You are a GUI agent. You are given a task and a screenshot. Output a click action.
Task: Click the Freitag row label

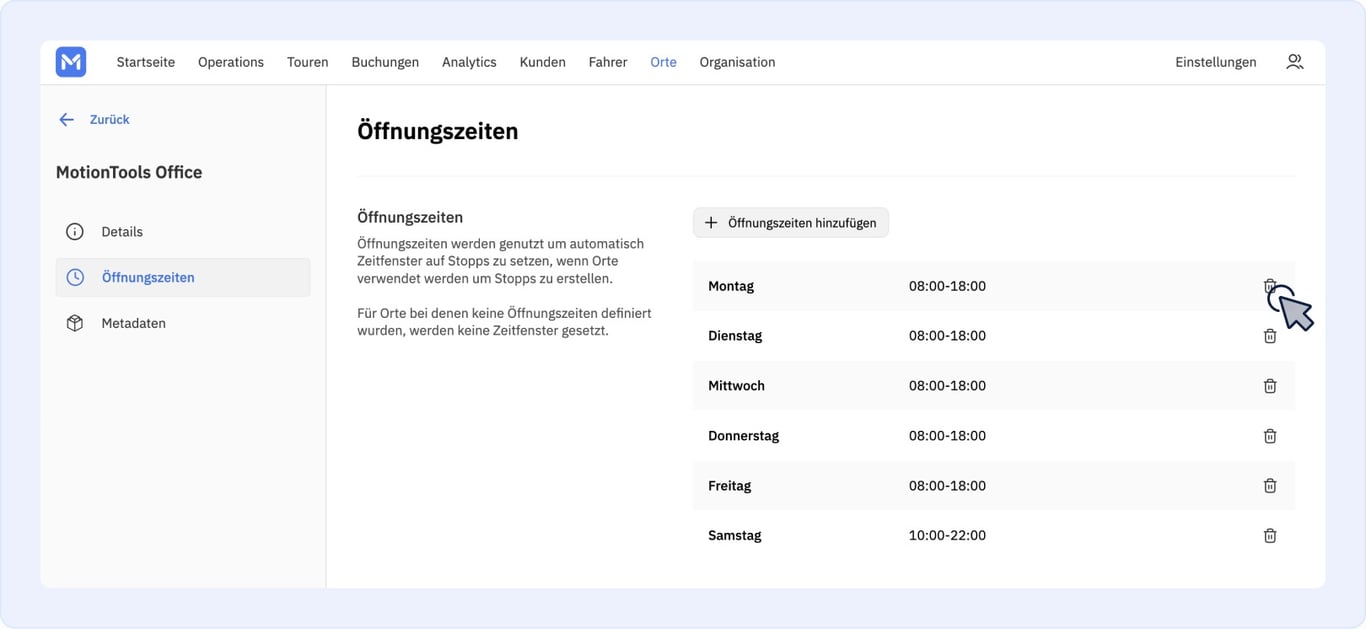tap(729, 486)
